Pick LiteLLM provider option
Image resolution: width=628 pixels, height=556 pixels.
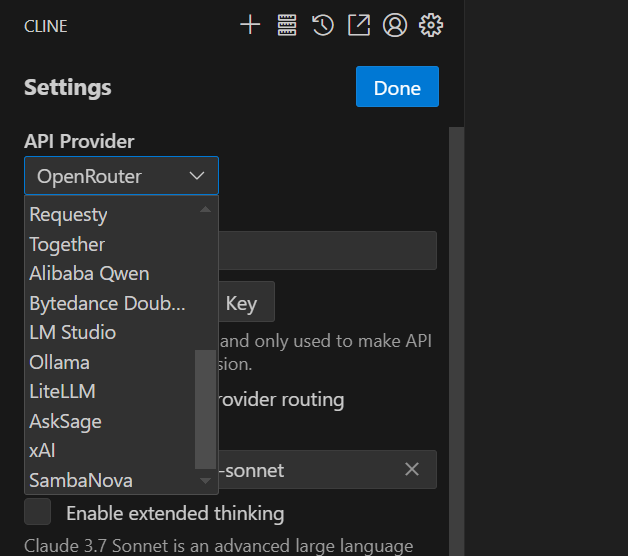pyautogui.click(x=110, y=391)
